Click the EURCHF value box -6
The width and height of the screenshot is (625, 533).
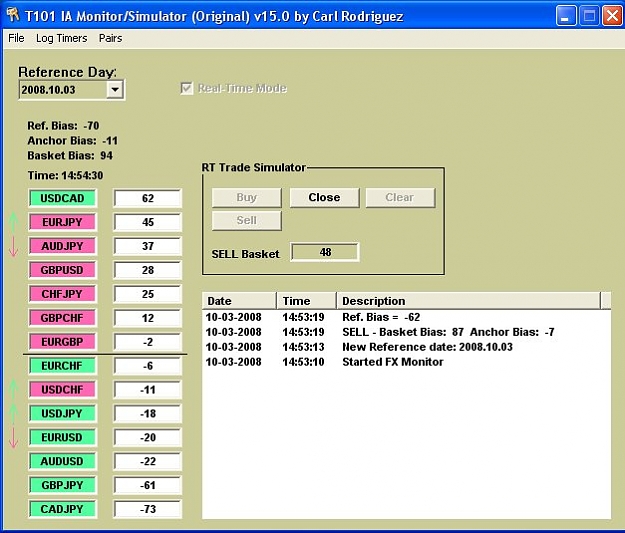(147, 366)
